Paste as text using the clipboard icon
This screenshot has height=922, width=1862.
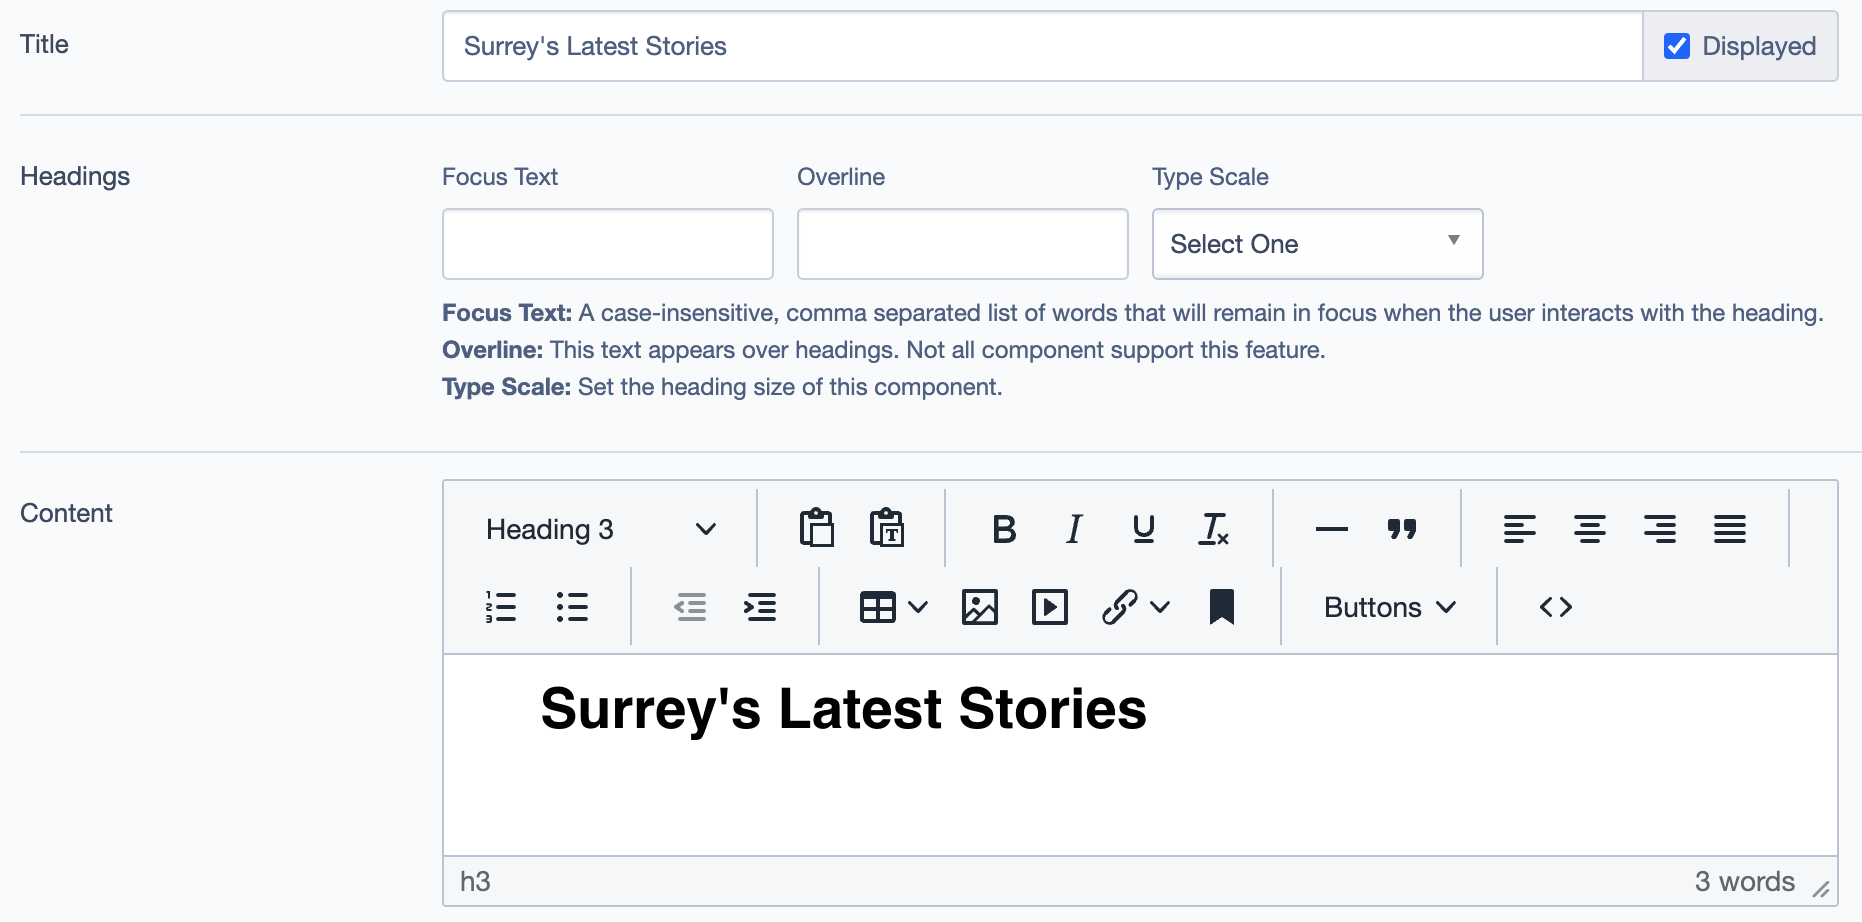[x=886, y=529]
